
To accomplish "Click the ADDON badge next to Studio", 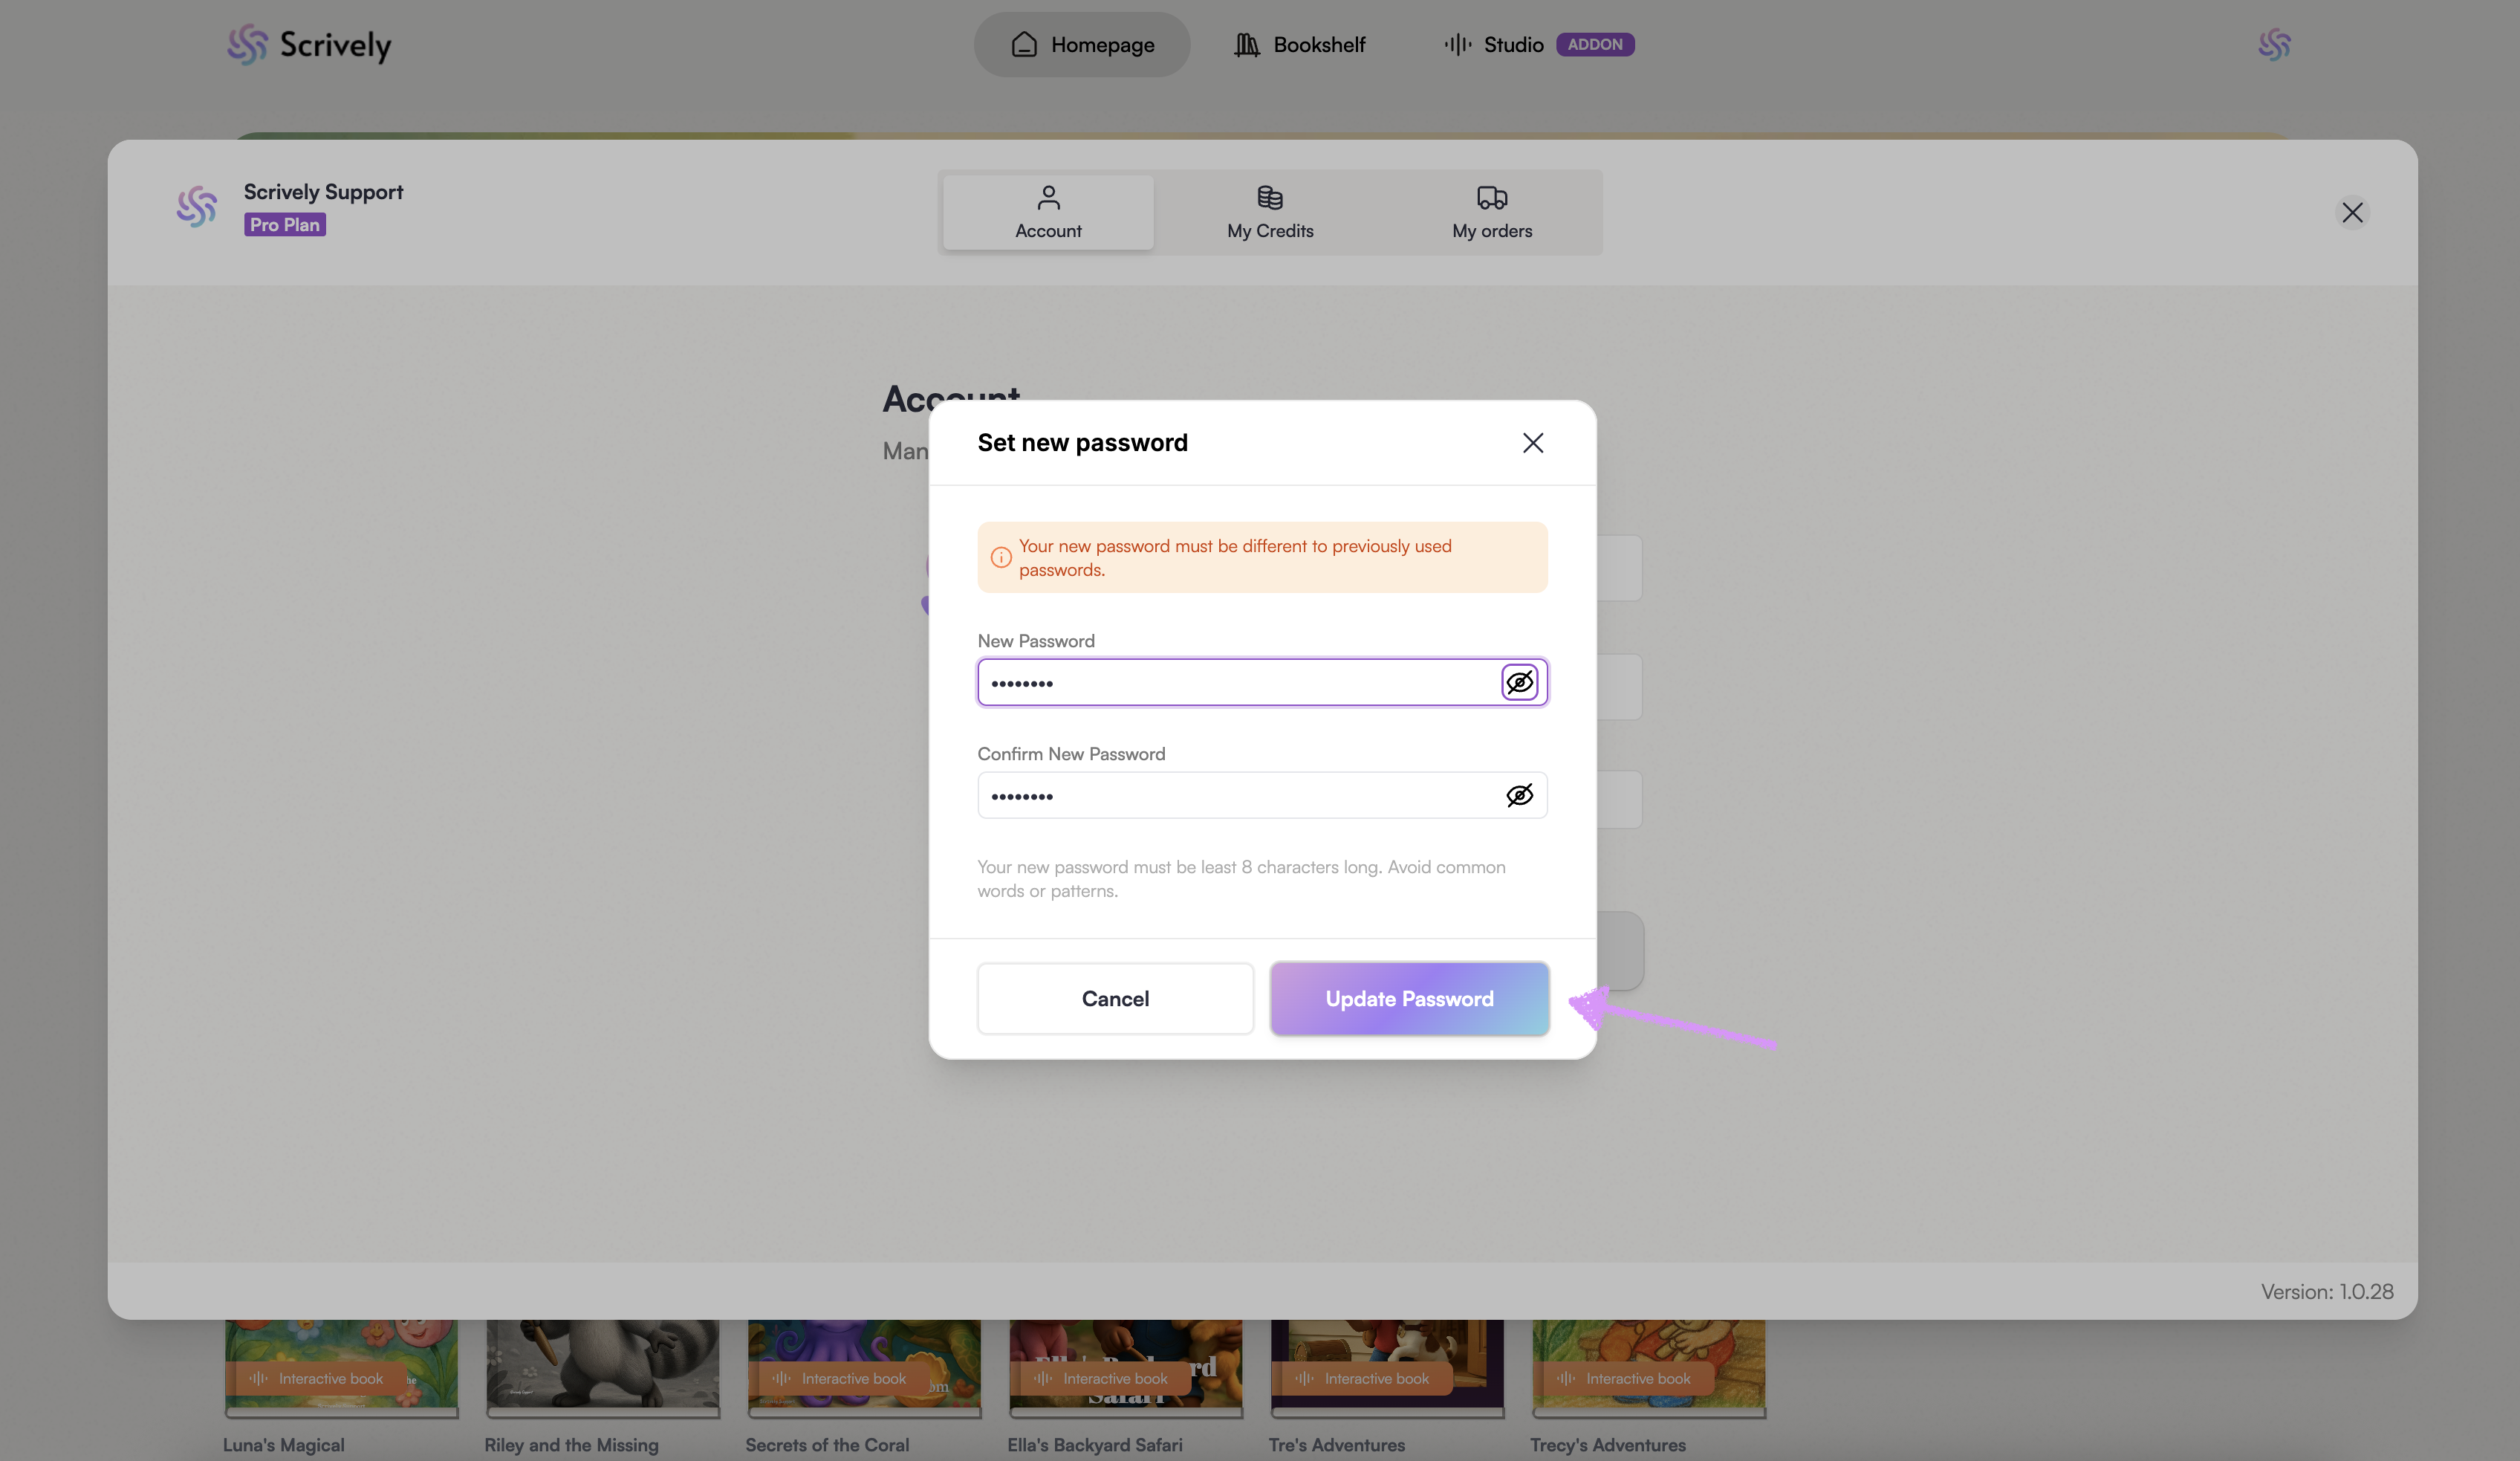I will [x=1594, y=45].
